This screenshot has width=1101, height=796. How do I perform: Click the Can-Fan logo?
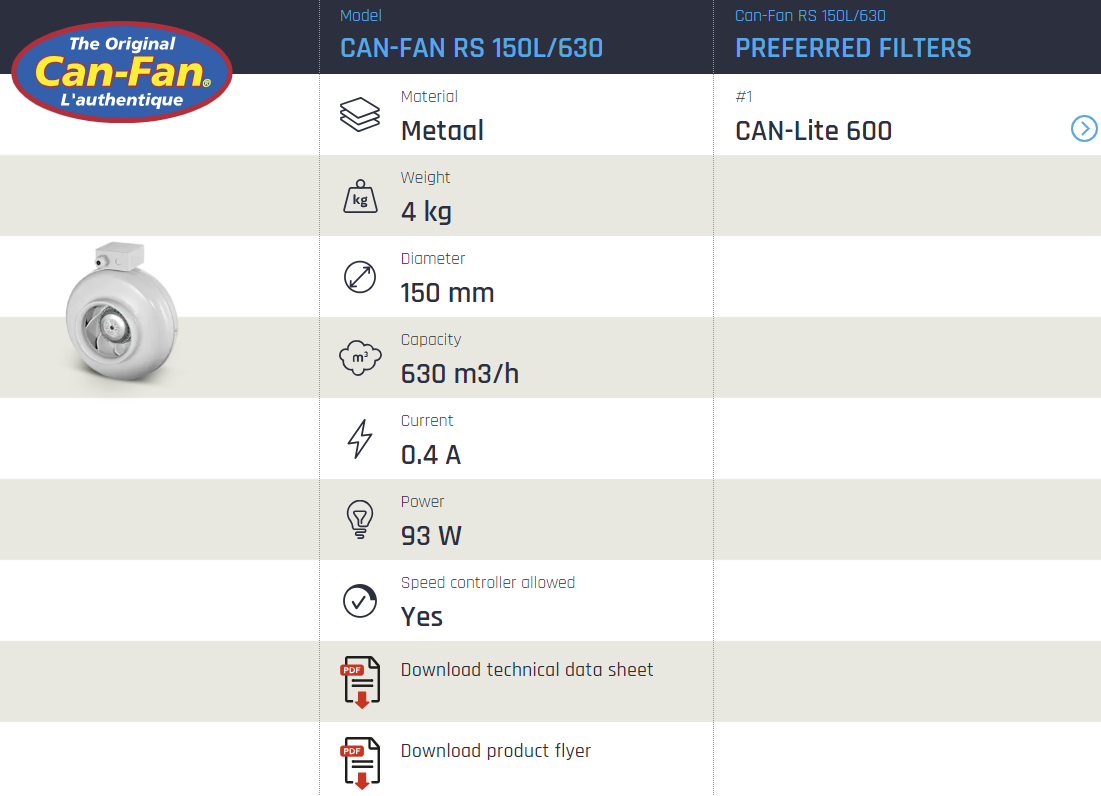(122, 72)
